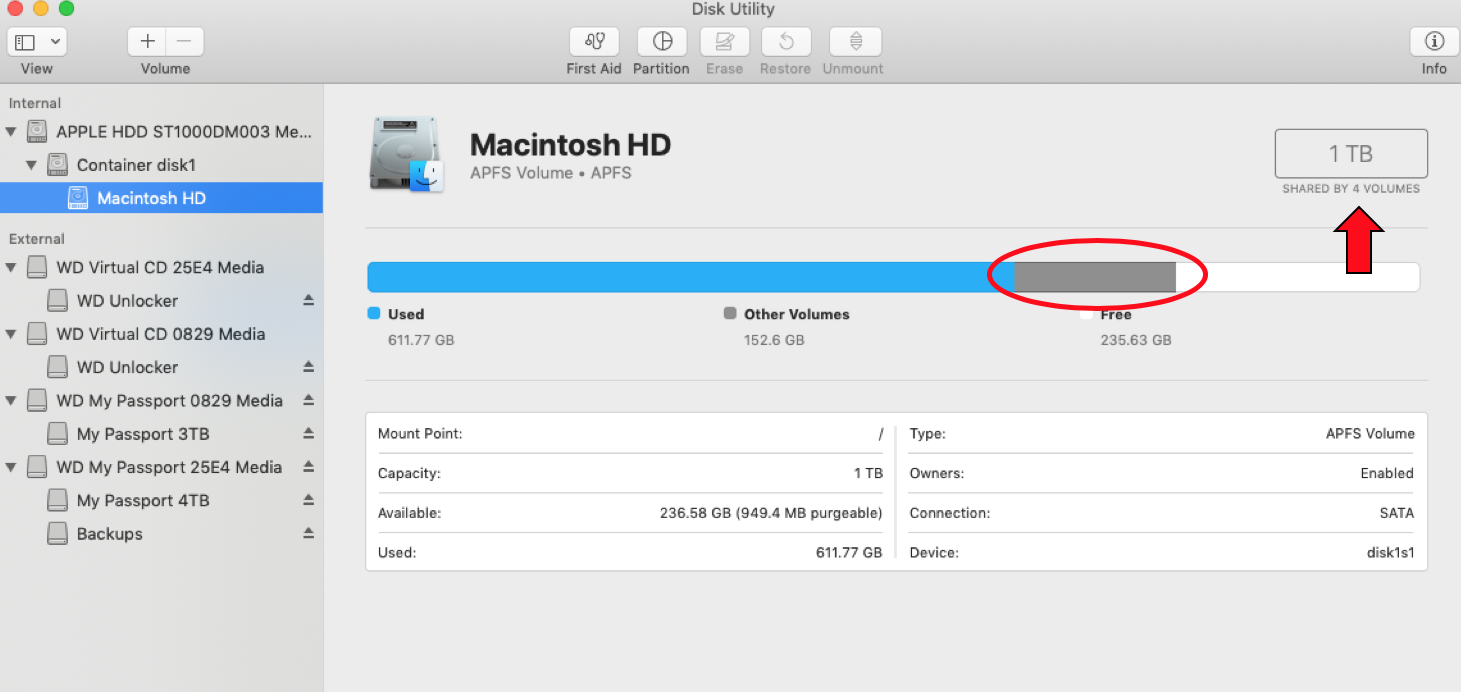The width and height of the screenshot is (1461, 692).
Task: Collapse the APPLE HDD ST1000DM003 disk tree
Action: point(11,132)
